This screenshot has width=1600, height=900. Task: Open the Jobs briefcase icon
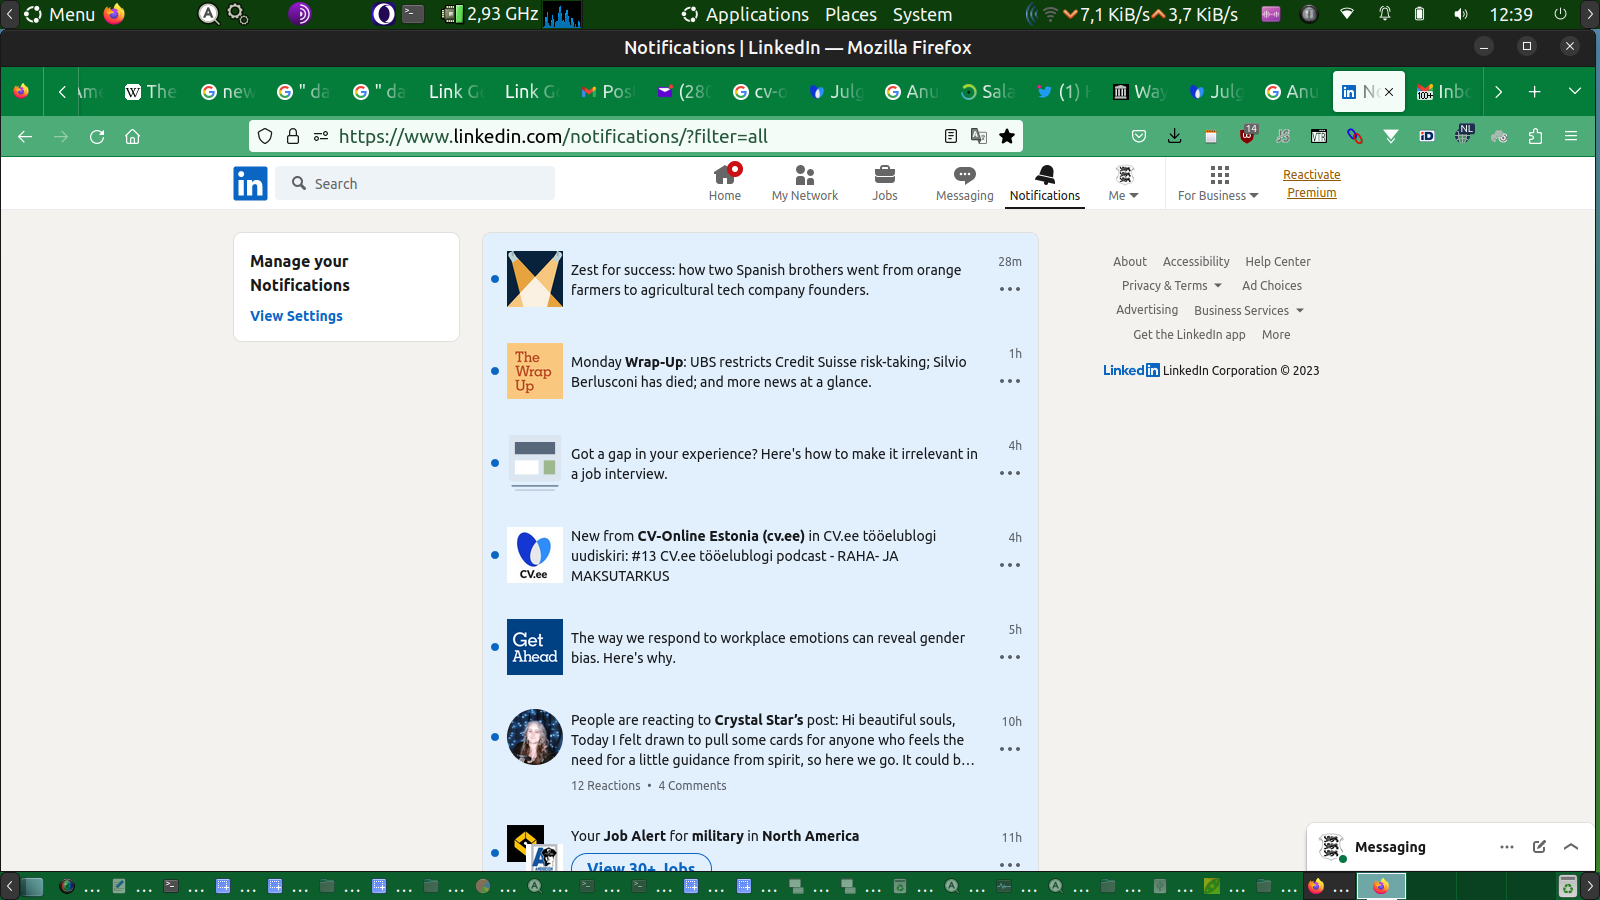point(885,175)
